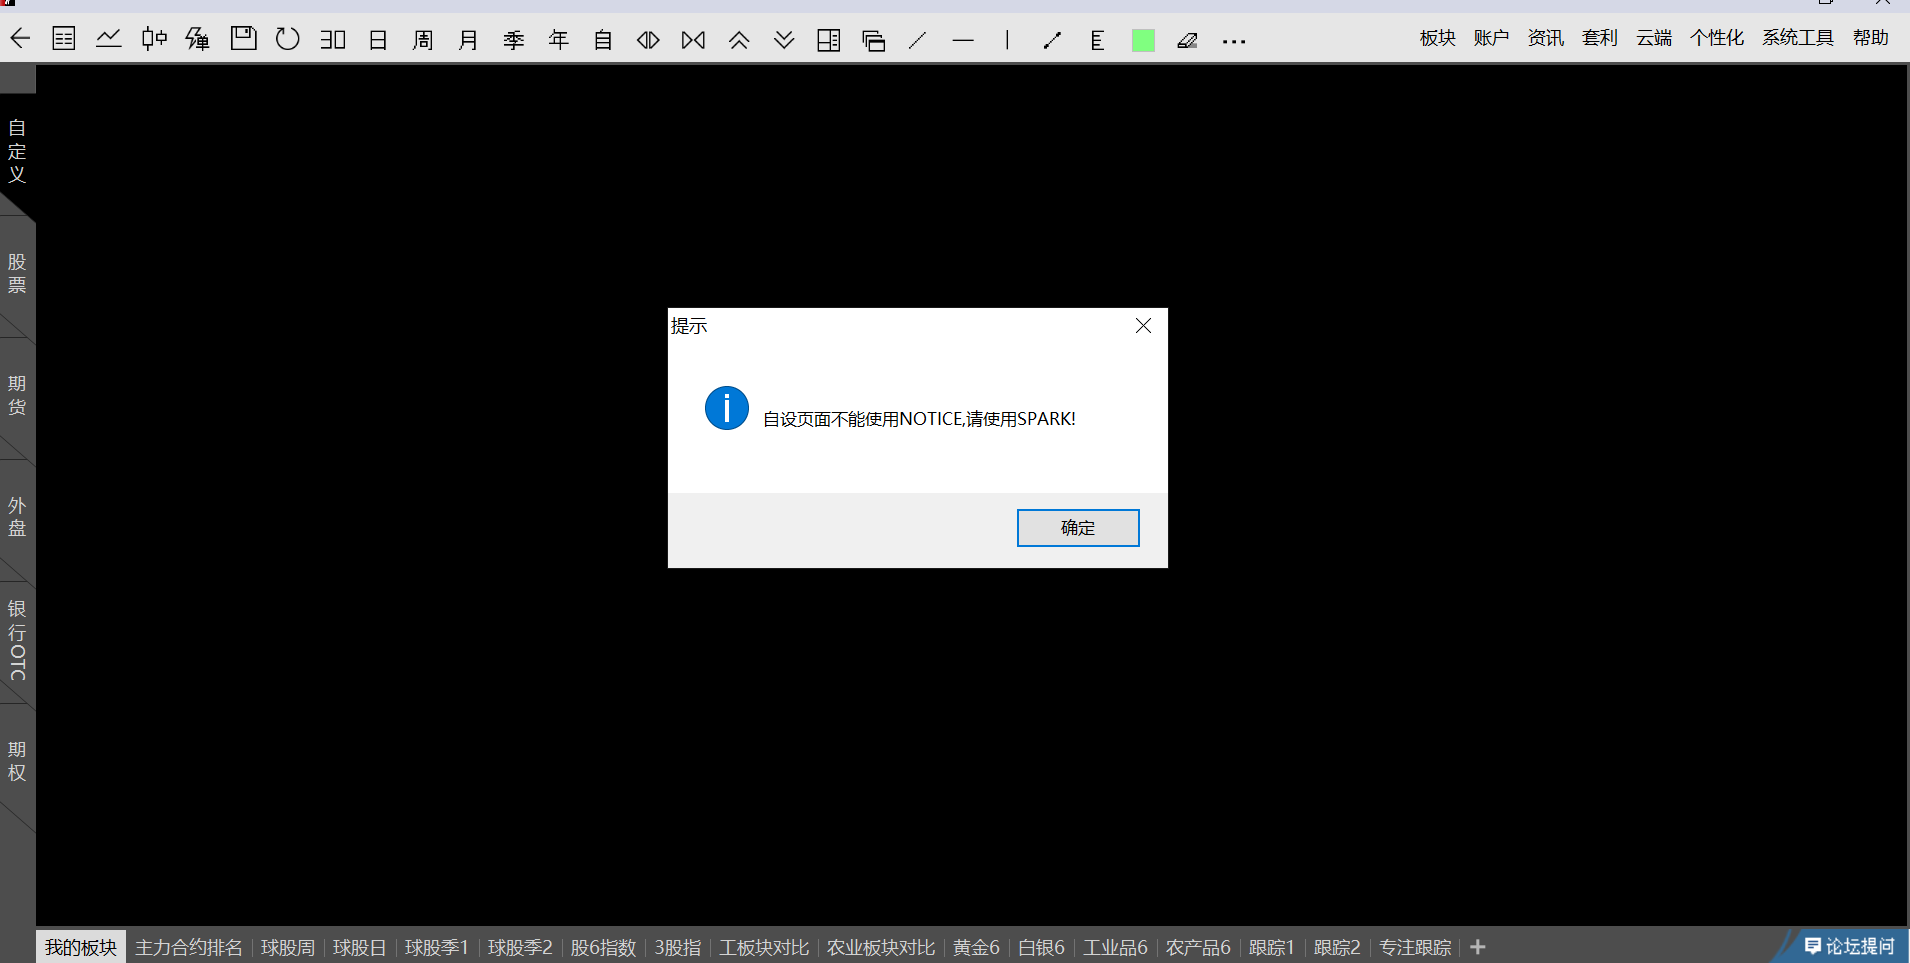Add a new page with plus button
The image size is (1910, 963).
pos(1478,947)
